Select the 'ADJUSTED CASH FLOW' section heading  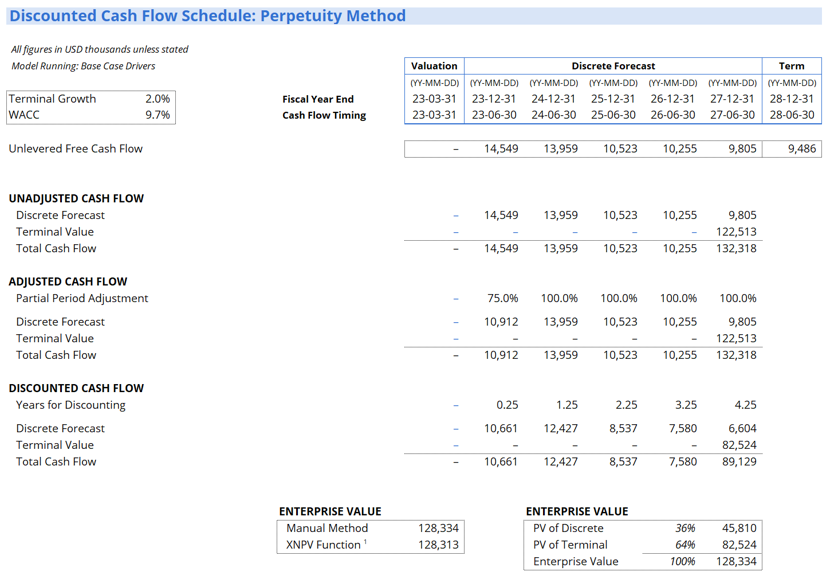68,282
